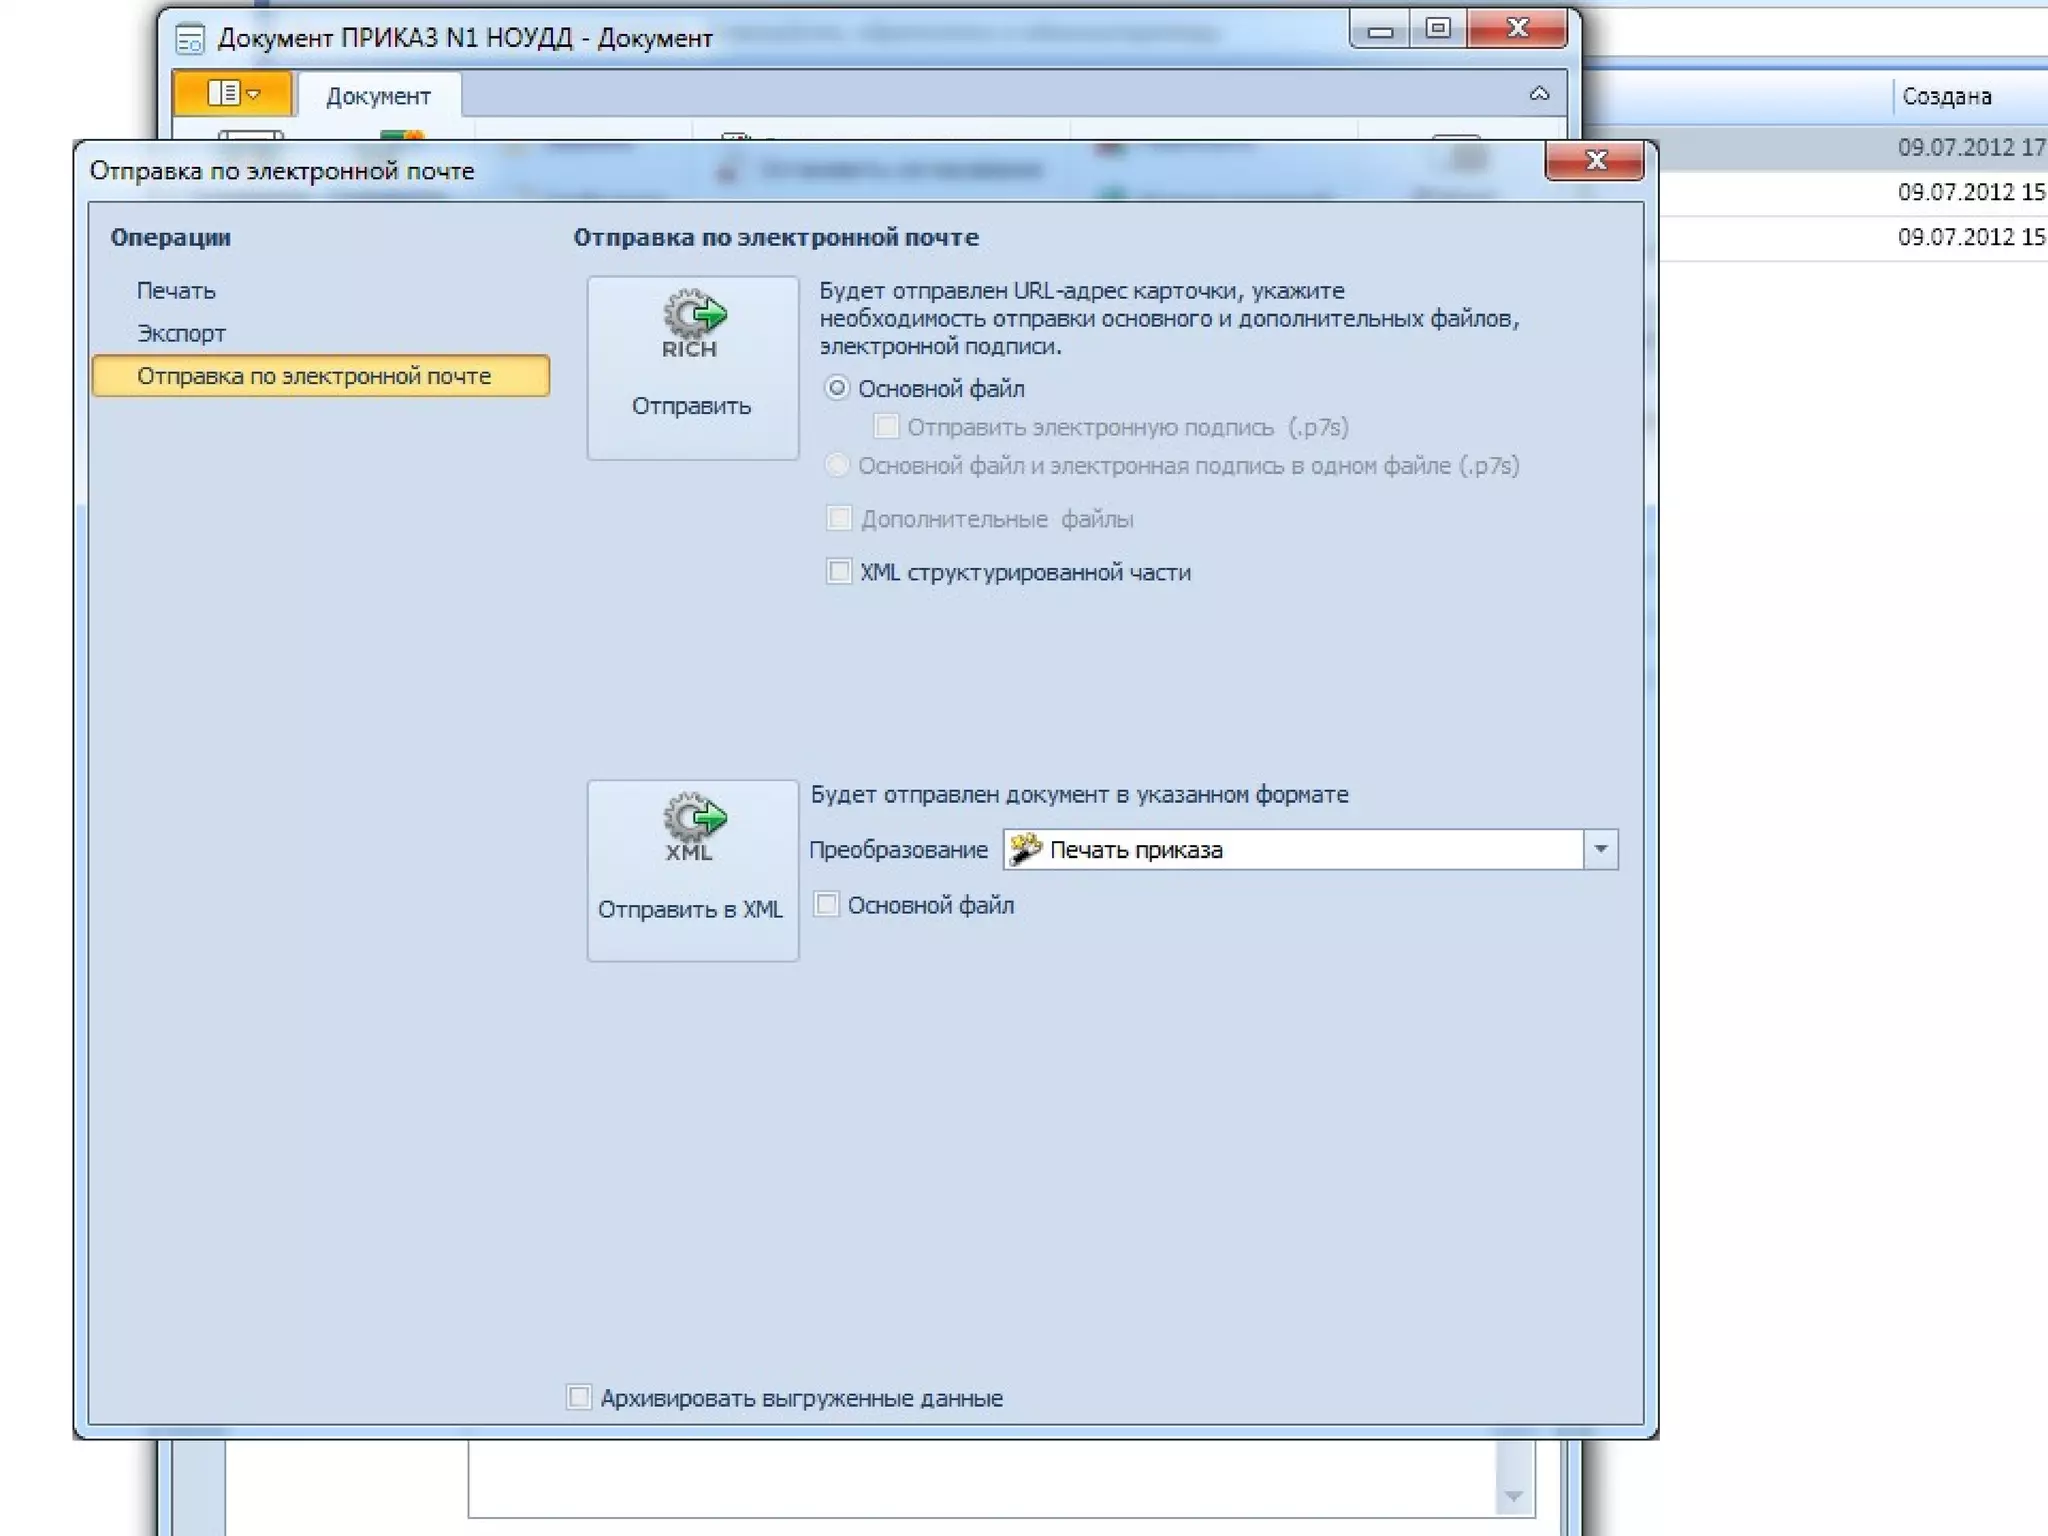Click the wand icon in the Преобразование field

(1025, 850)
